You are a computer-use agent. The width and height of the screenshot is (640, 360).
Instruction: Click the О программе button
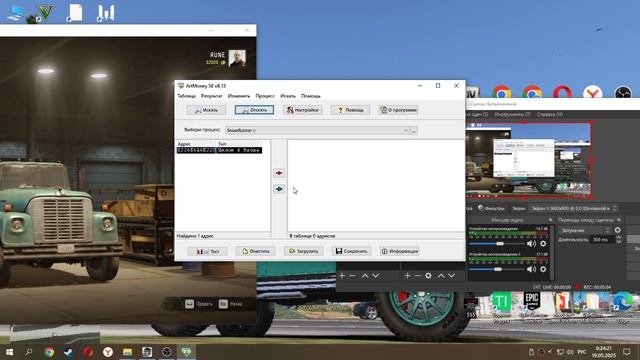pos(399,110)
